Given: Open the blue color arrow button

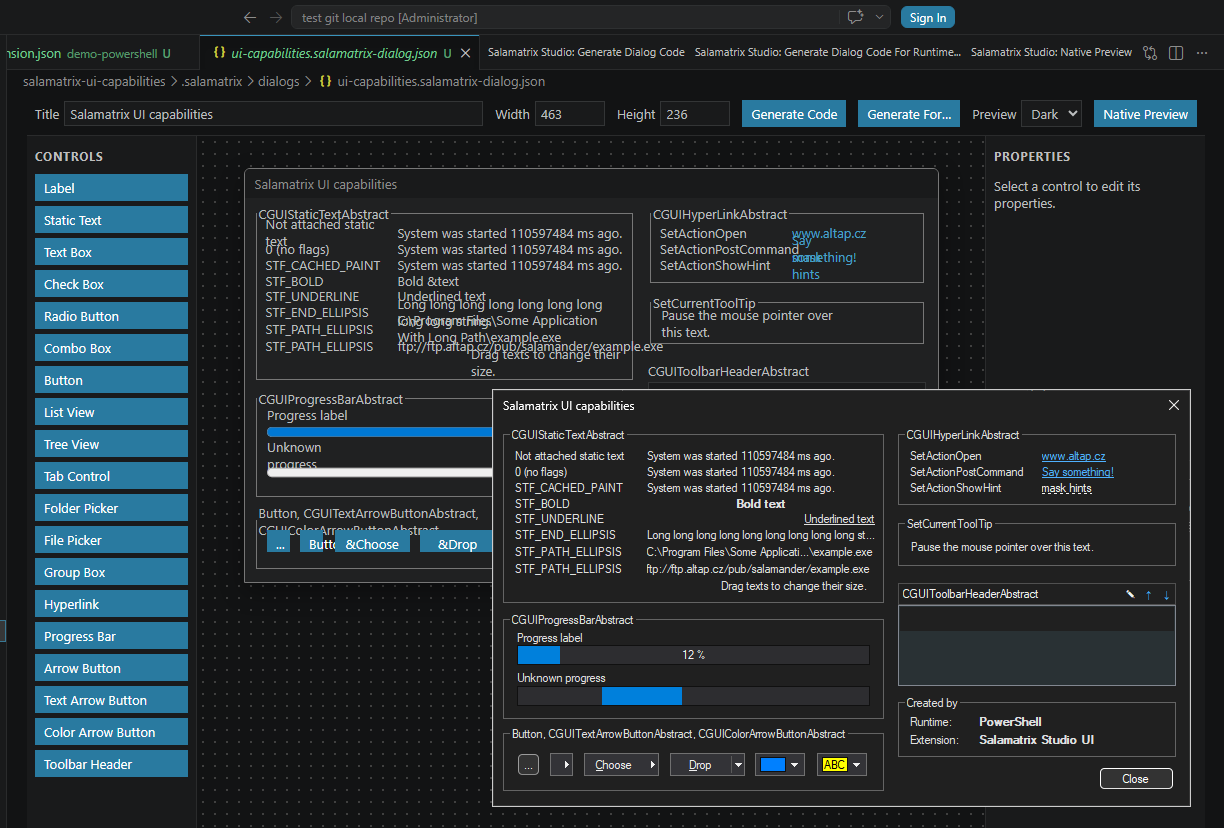Looking at the screenshot, I should coord(780,765).
